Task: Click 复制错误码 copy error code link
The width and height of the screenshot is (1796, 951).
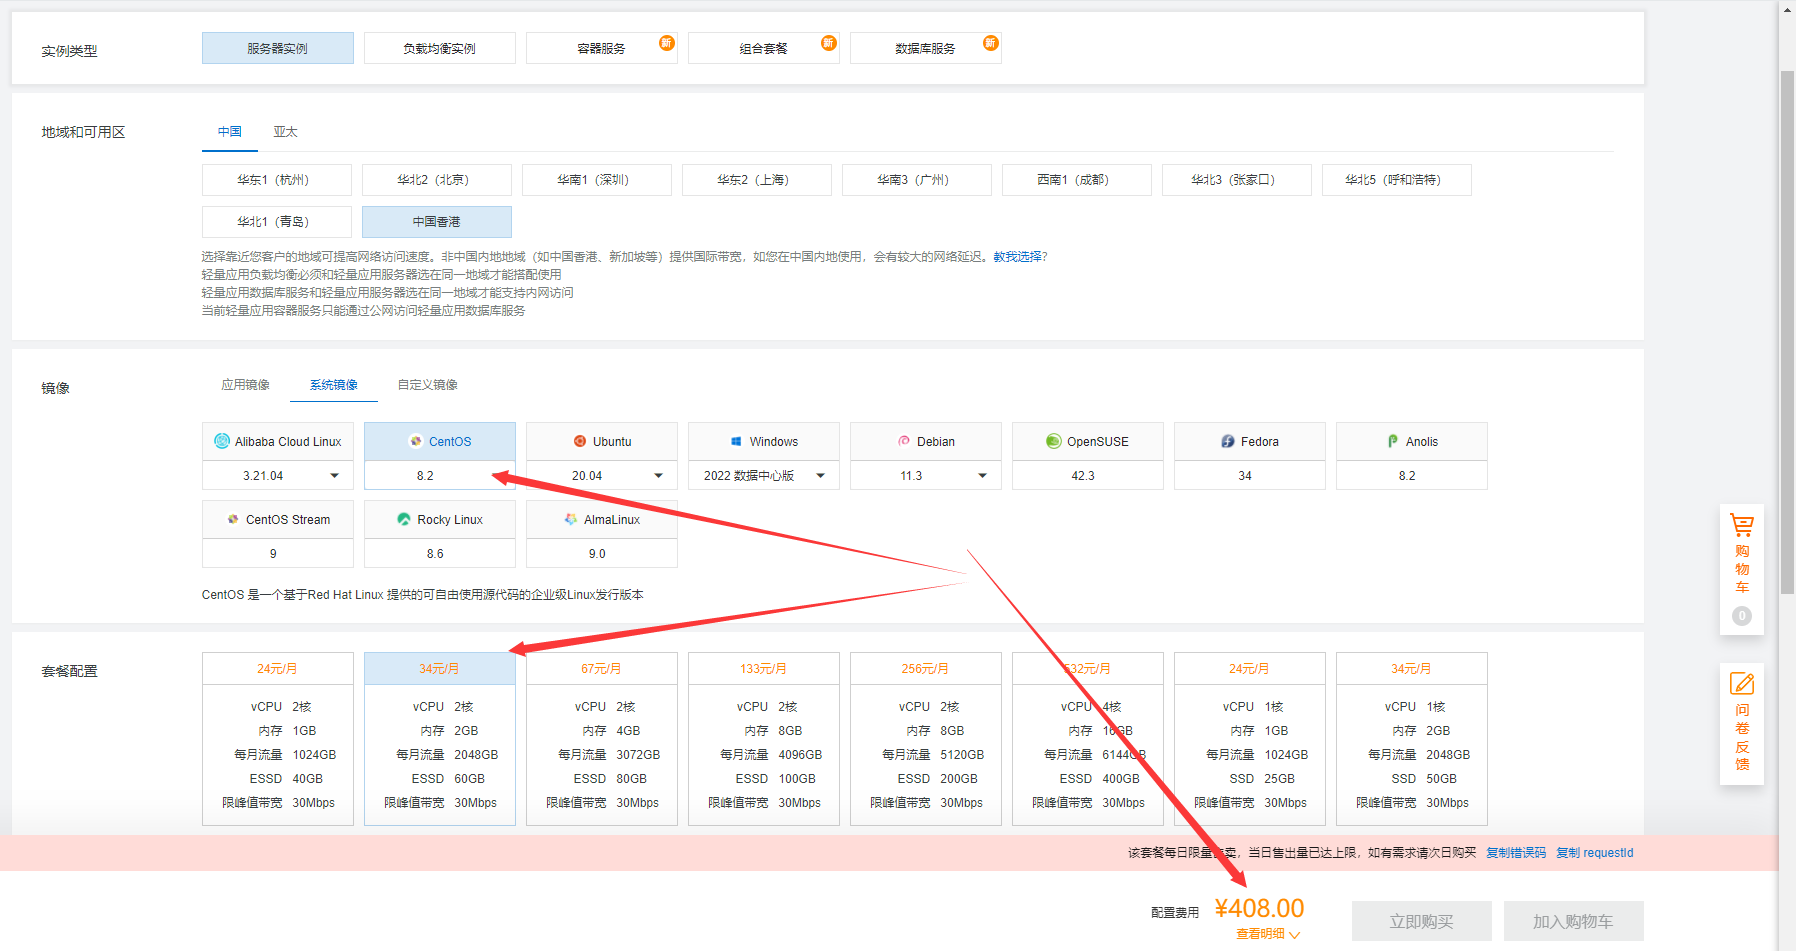Action: click(1516, 853)
